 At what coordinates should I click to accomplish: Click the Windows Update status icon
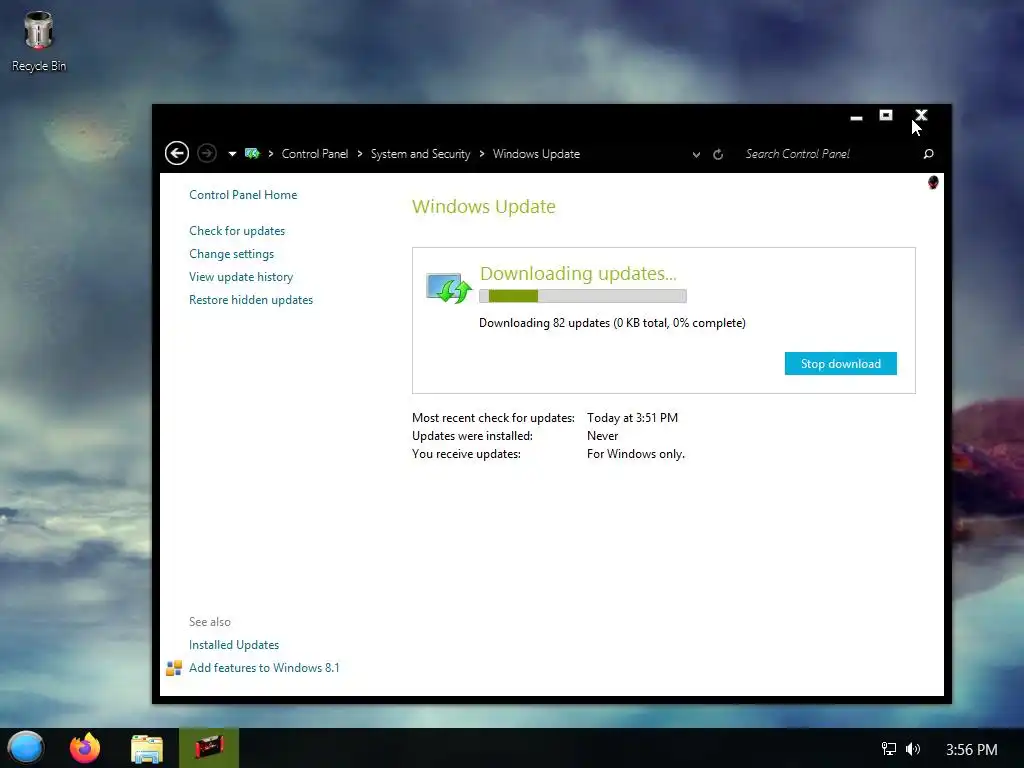point(448,288)
